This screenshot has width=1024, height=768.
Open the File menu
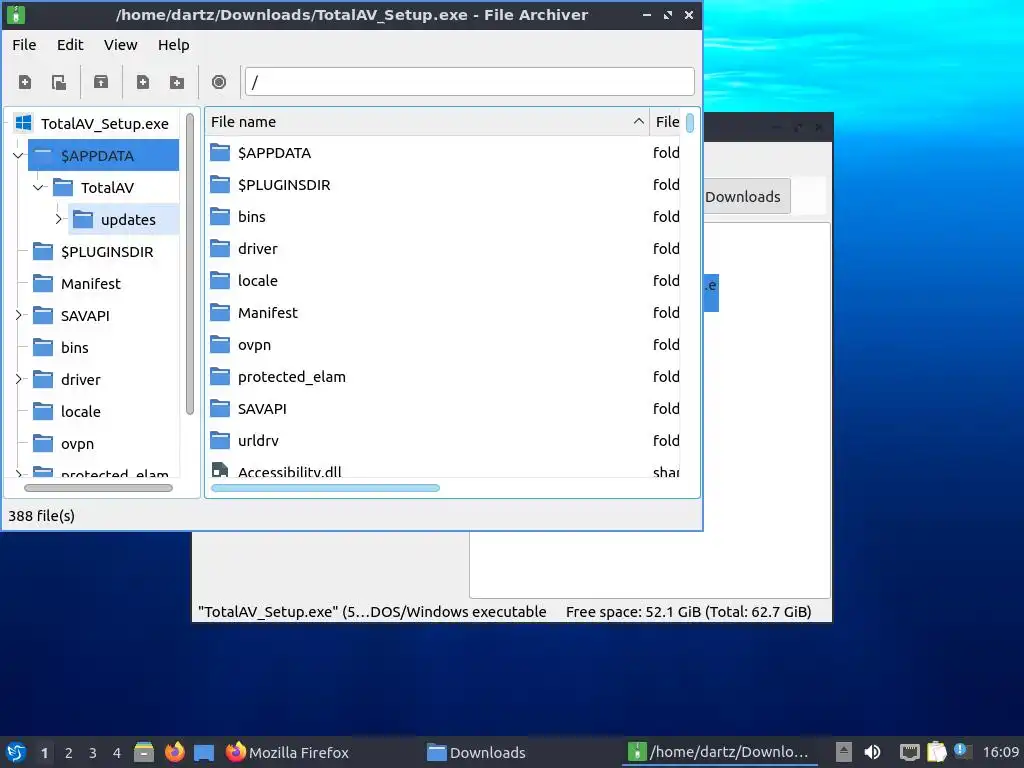click(x=24, y=45)
